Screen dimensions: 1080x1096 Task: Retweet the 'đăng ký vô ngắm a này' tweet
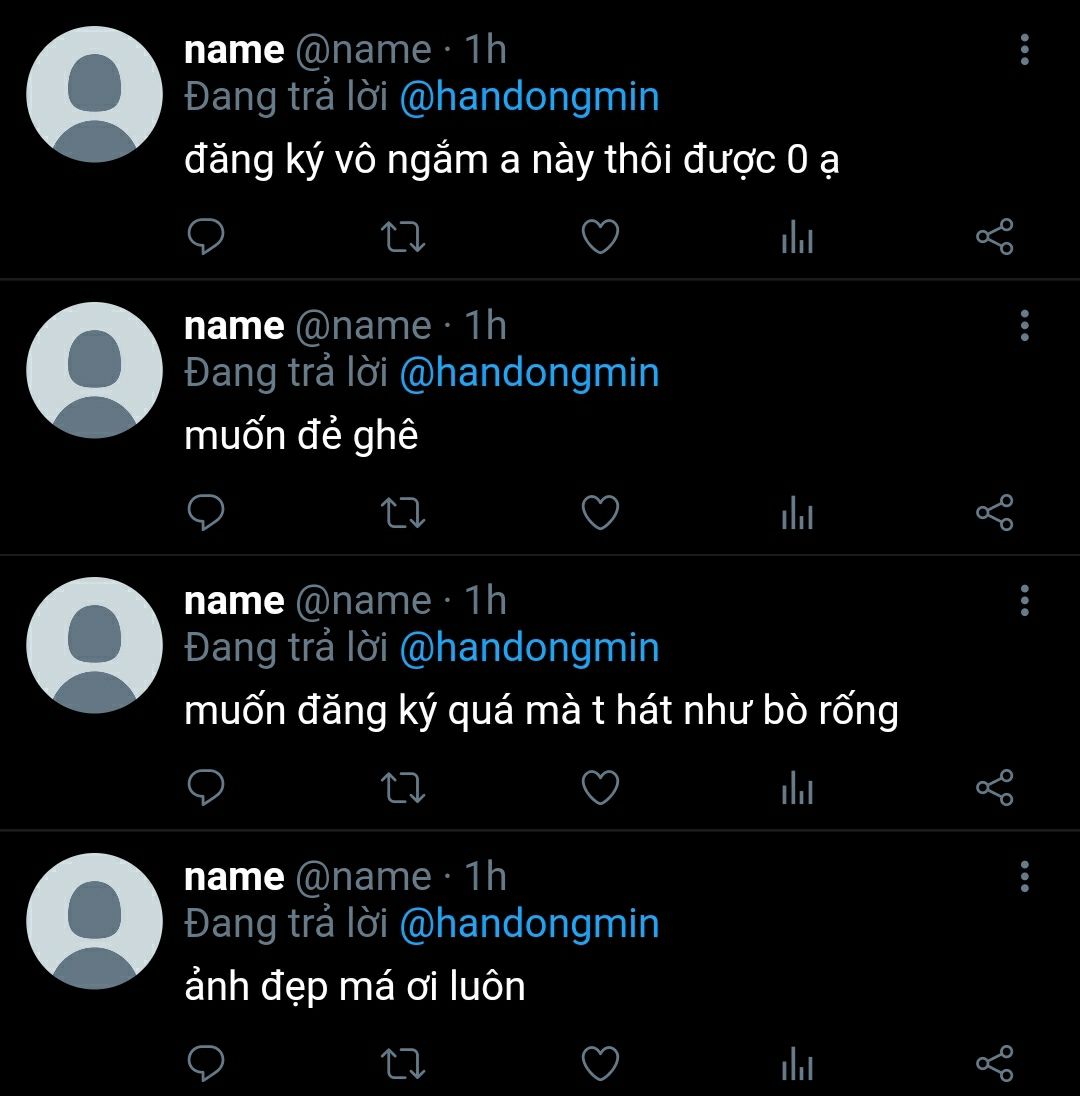click(x=403, y=236)
